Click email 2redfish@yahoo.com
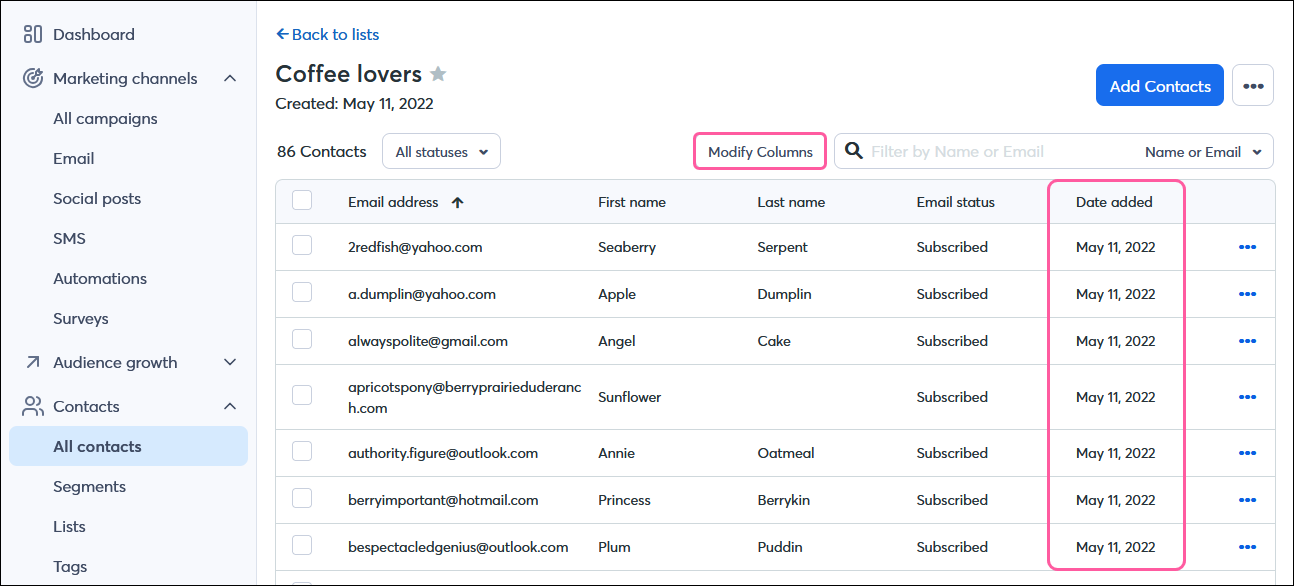Screen dimensions: 1294x586 415,247
